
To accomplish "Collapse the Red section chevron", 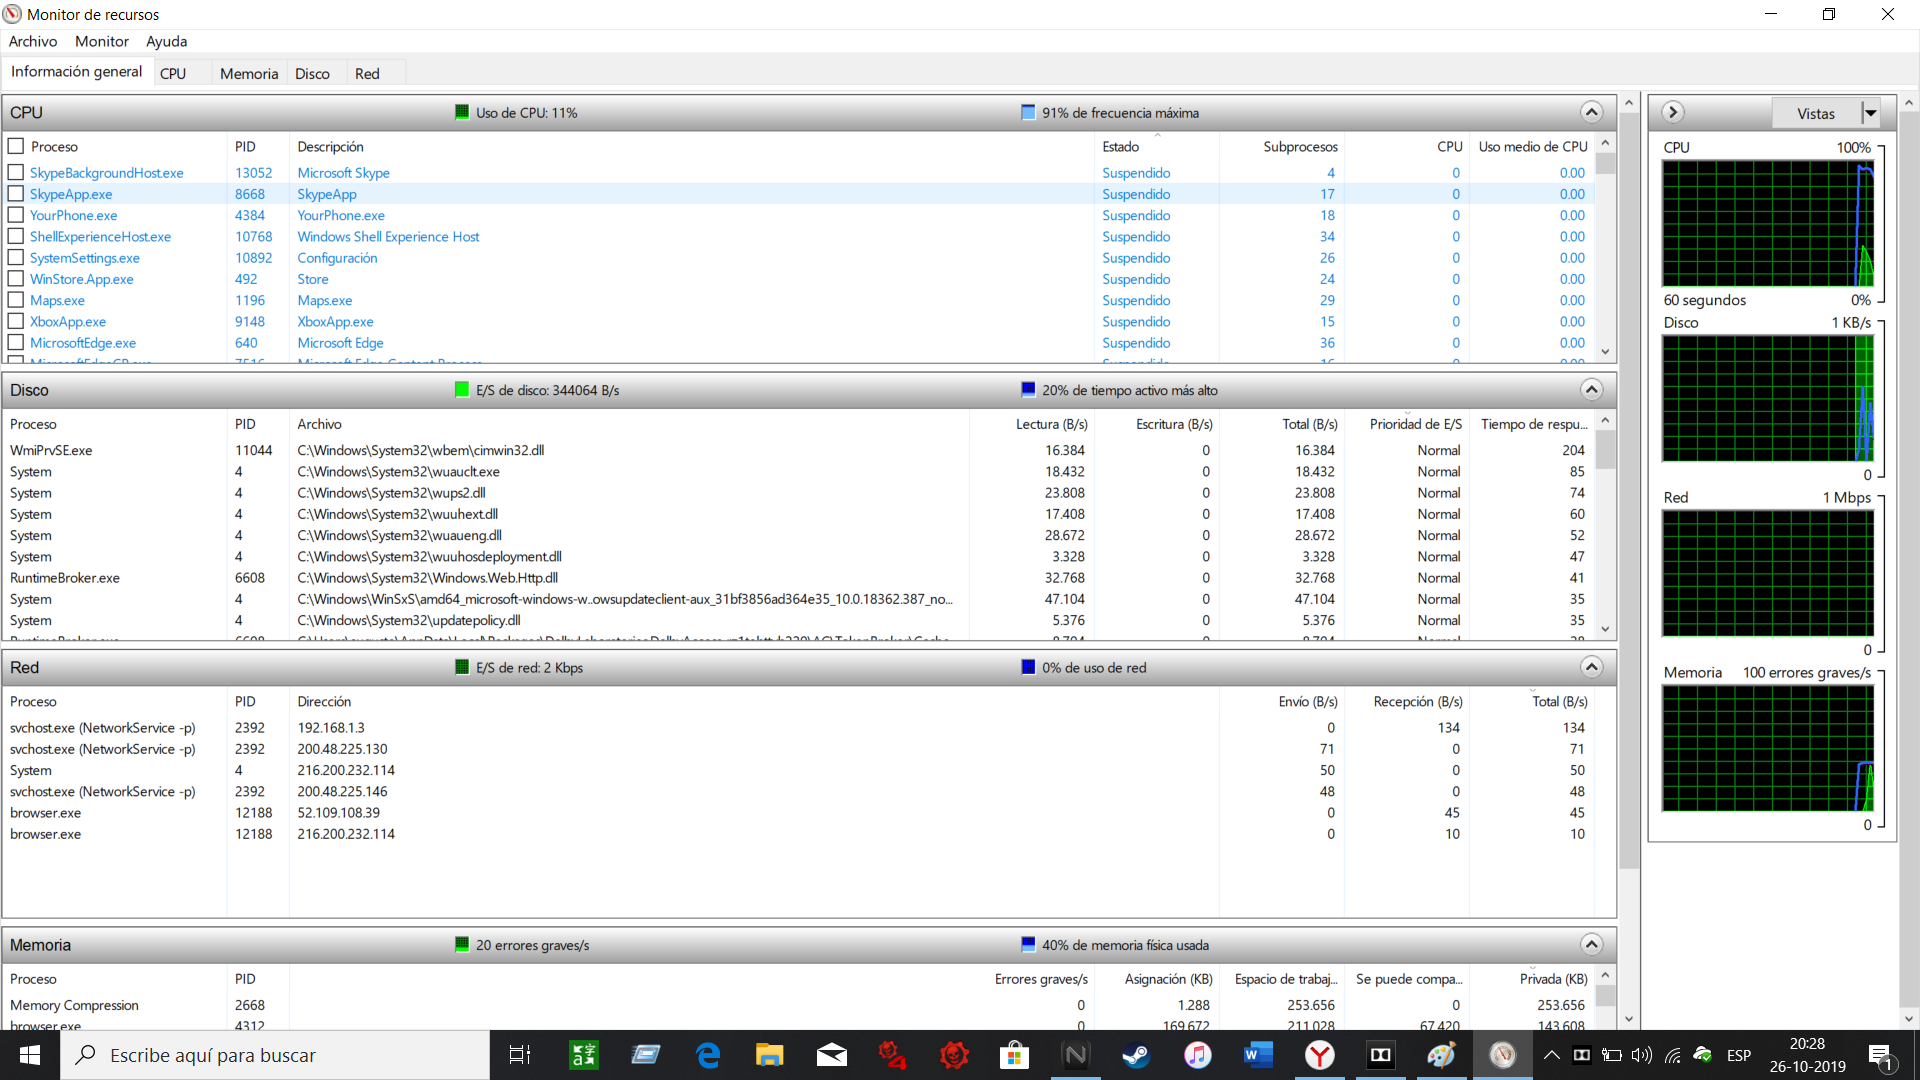I will pos(1591,667).
